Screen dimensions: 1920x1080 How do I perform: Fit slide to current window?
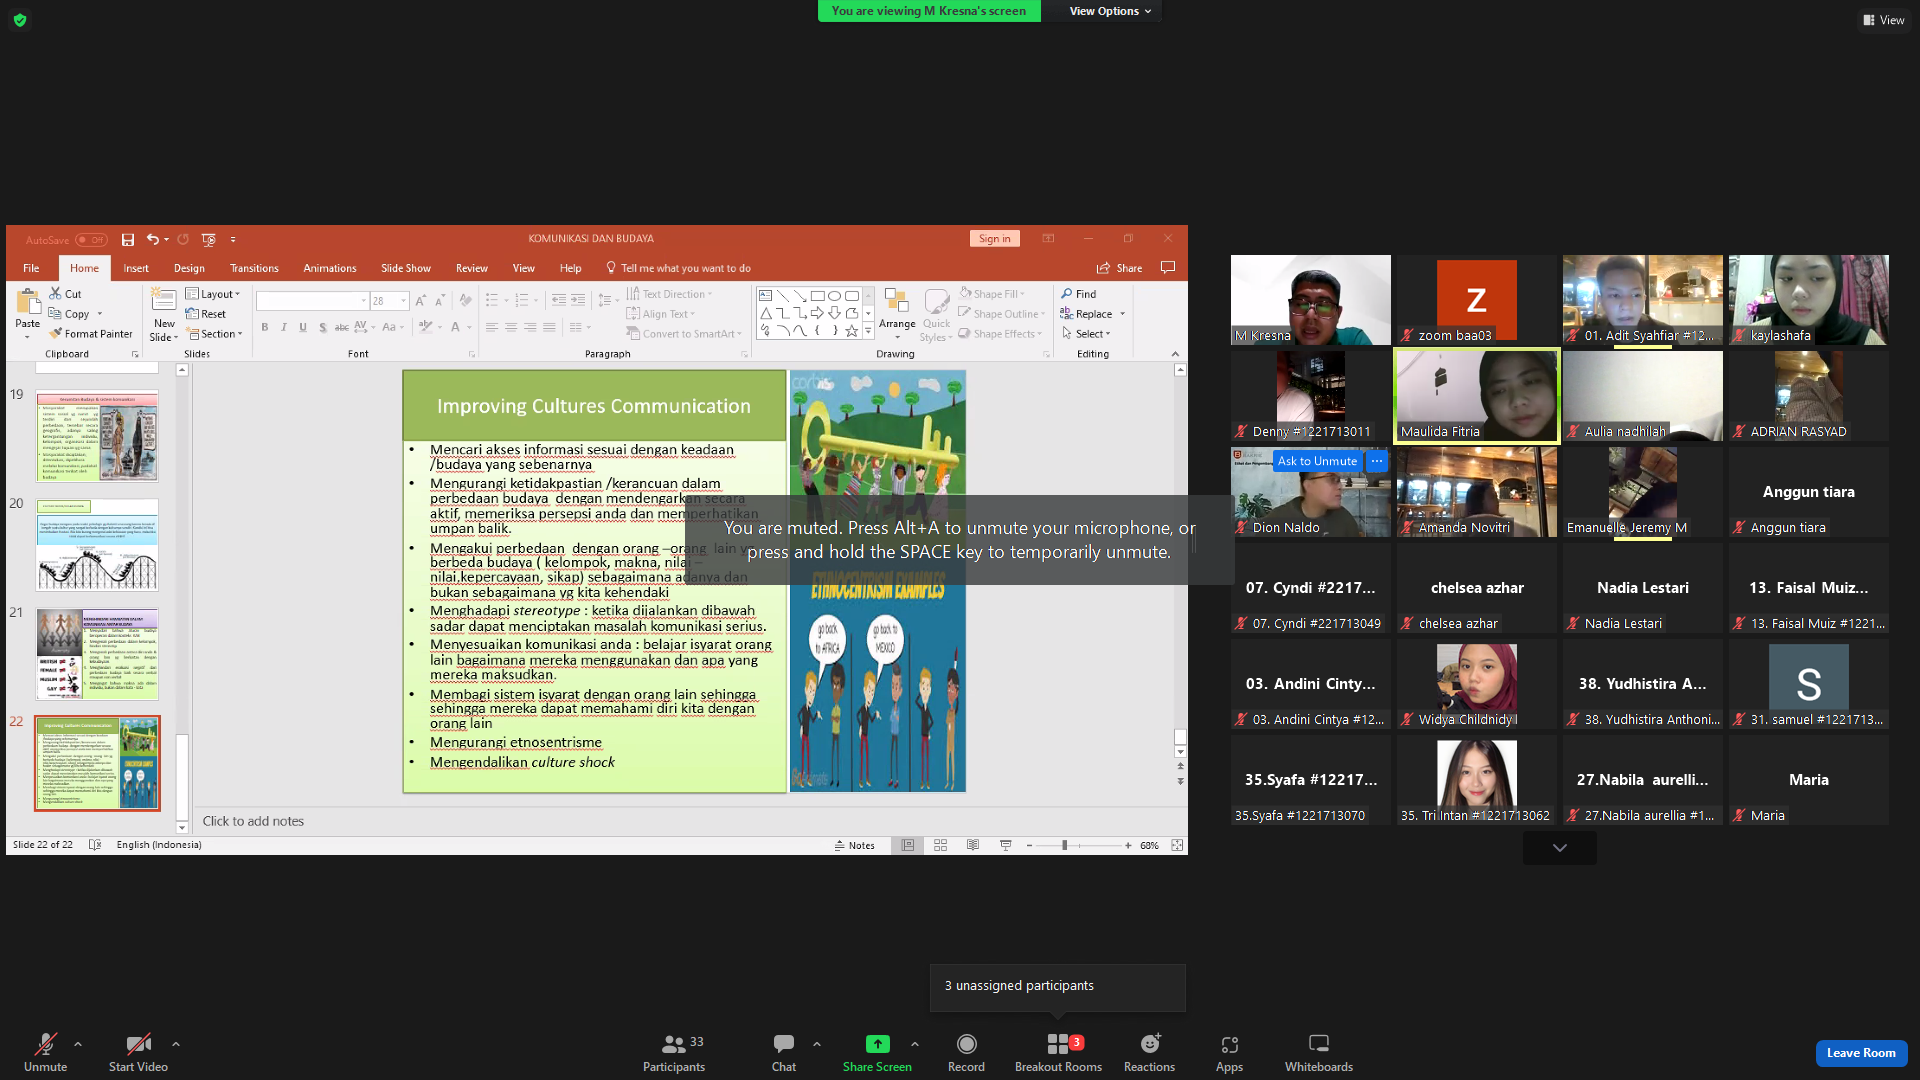(x=1177, y=845)
